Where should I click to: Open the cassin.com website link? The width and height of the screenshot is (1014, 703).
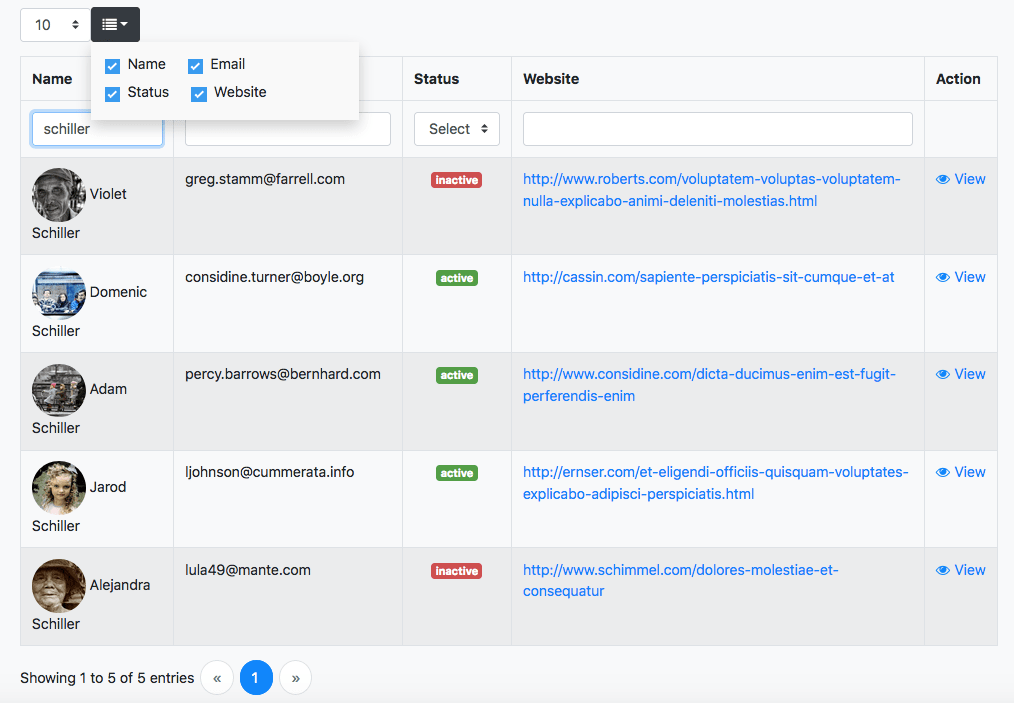coord(708,277)
